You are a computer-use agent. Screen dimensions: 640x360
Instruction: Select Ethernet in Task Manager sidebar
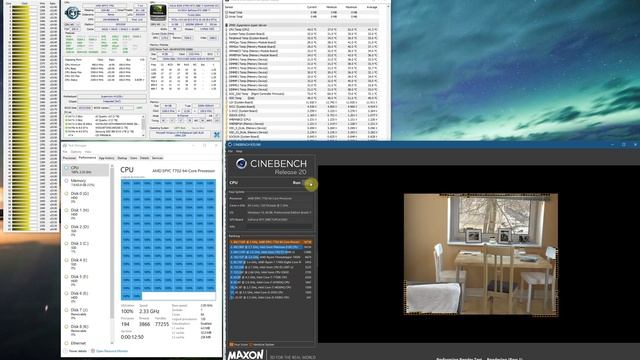click(86, 343)
